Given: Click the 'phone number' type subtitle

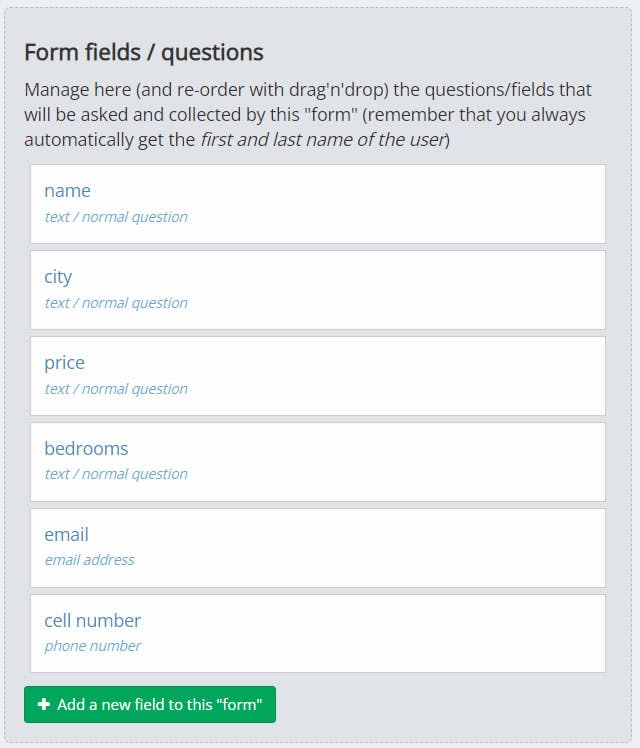Looking at the screenshot, I should coord(93,646).
